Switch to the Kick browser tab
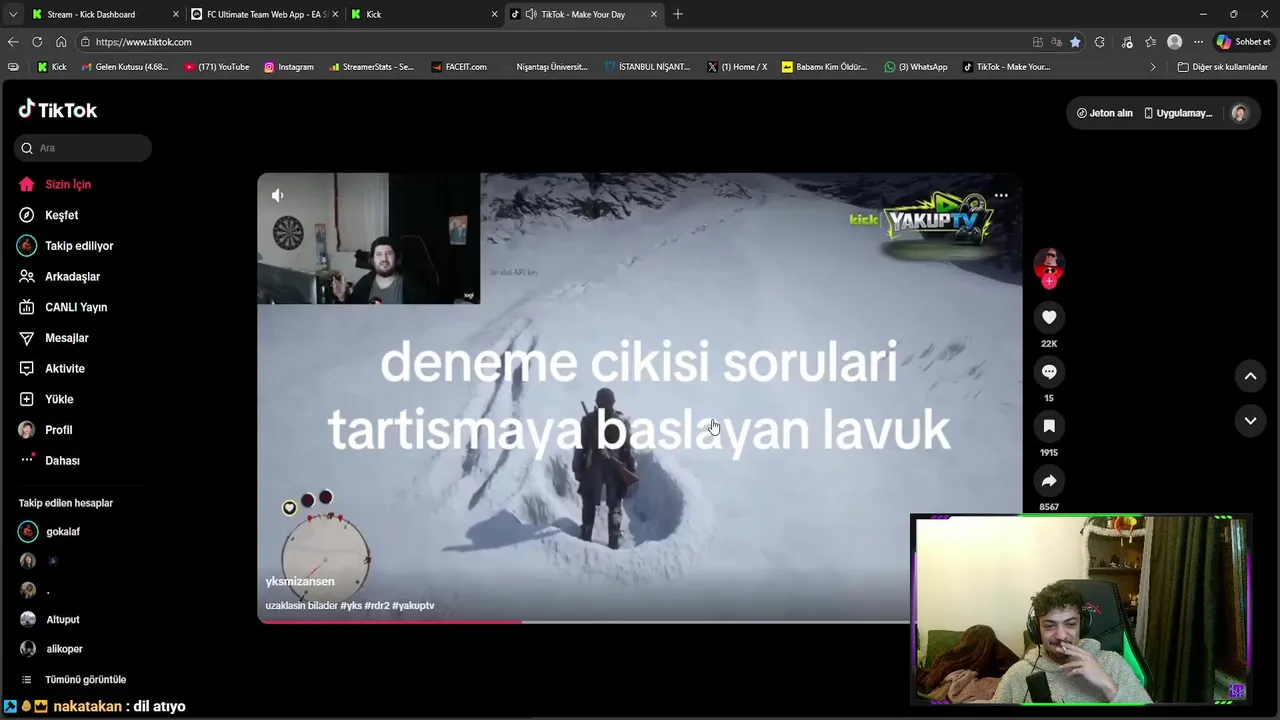This screenshot has width=1280, height=720. (424, 14)
